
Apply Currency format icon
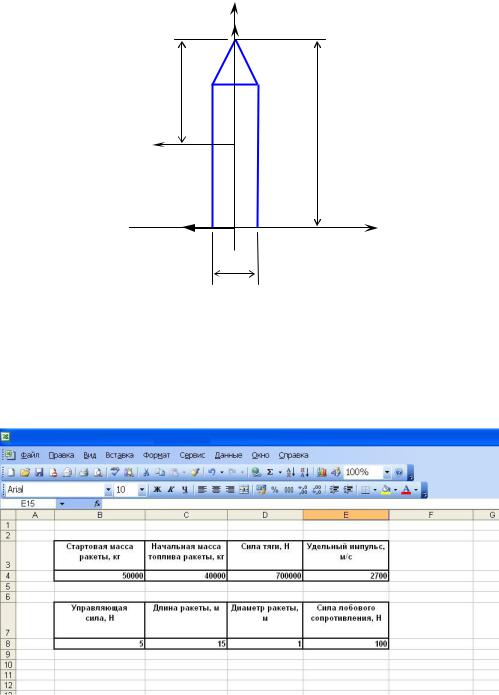pos(261,490)
